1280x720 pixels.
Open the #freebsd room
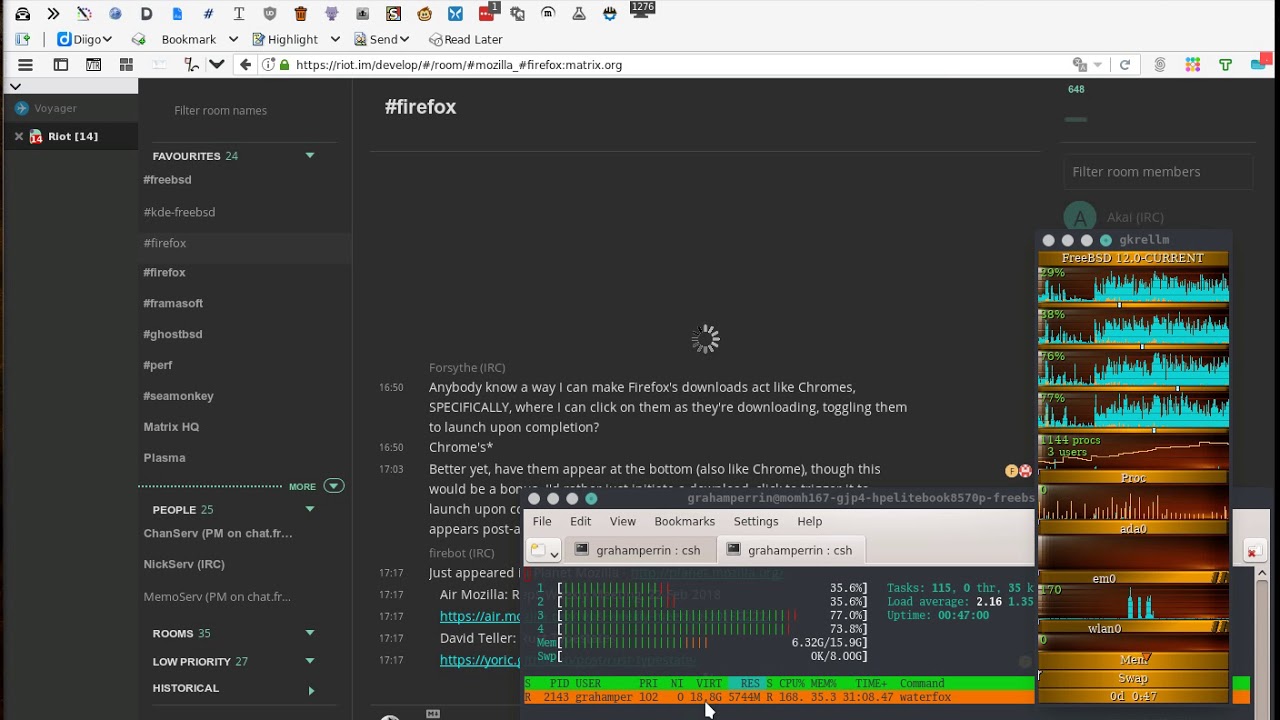pos(167,180)
